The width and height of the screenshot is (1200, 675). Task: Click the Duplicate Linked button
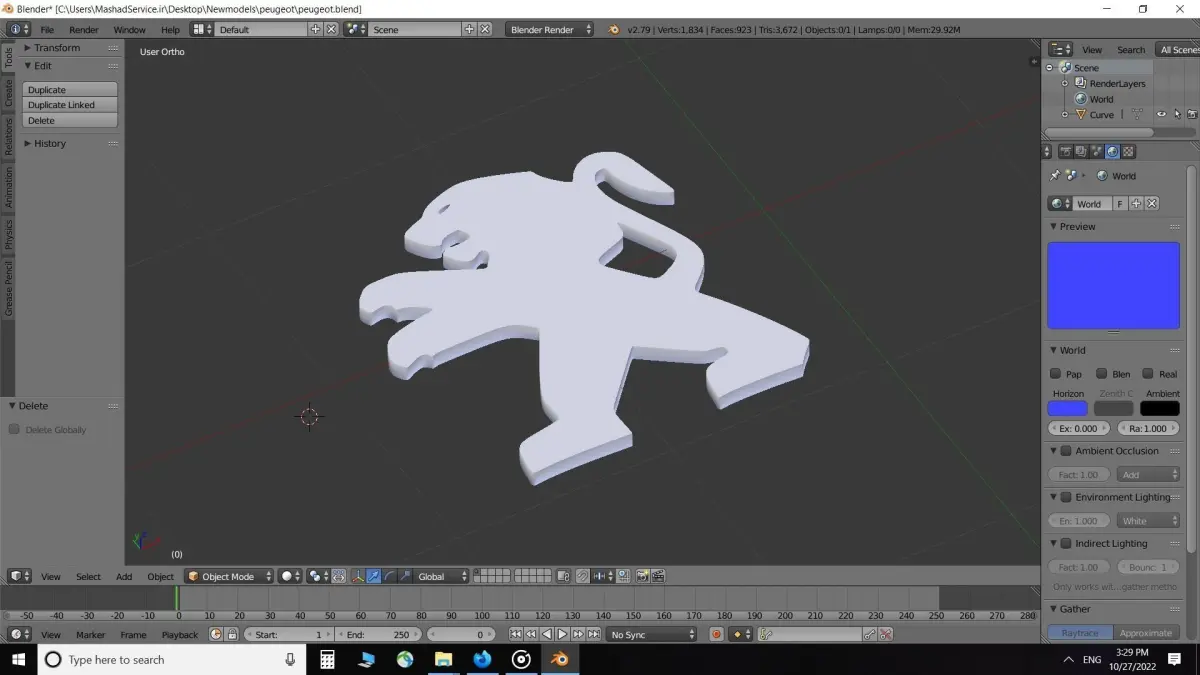[x=69, y=104]
